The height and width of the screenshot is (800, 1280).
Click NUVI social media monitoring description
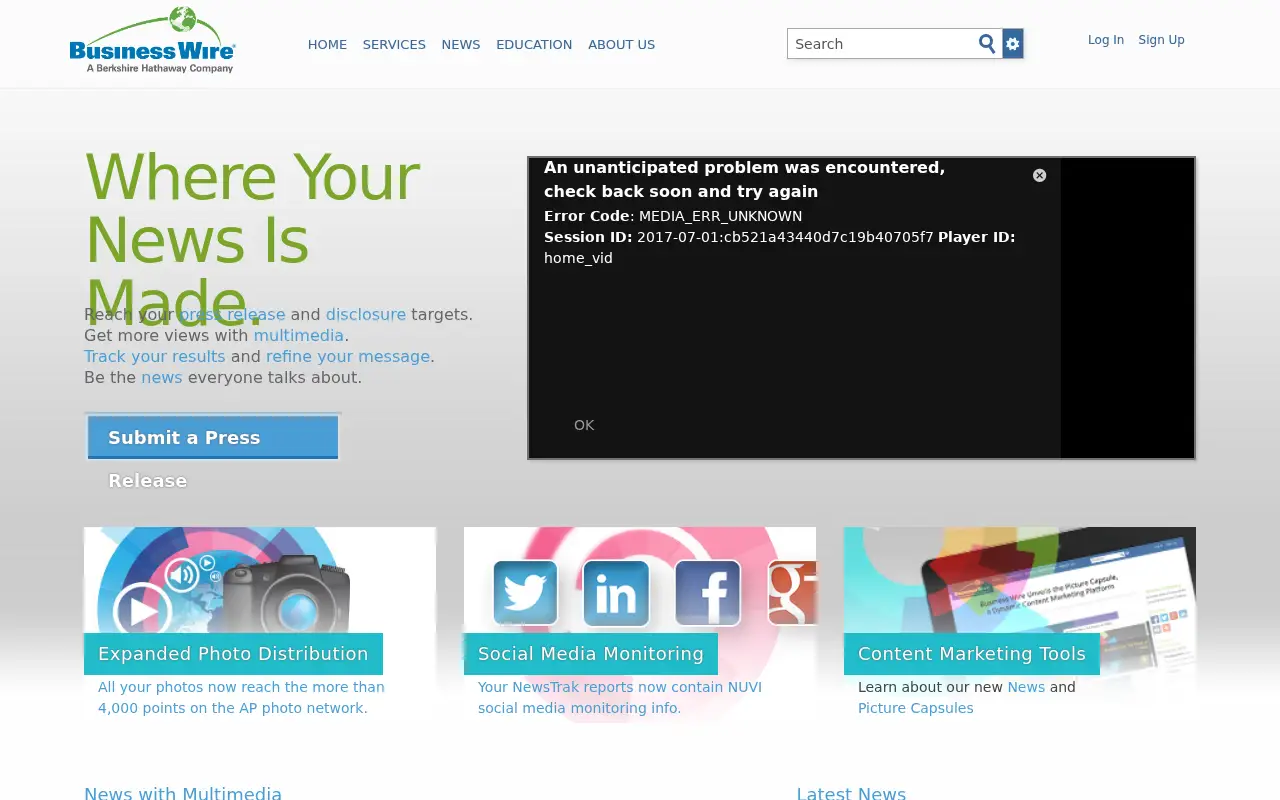coord(620,698)
